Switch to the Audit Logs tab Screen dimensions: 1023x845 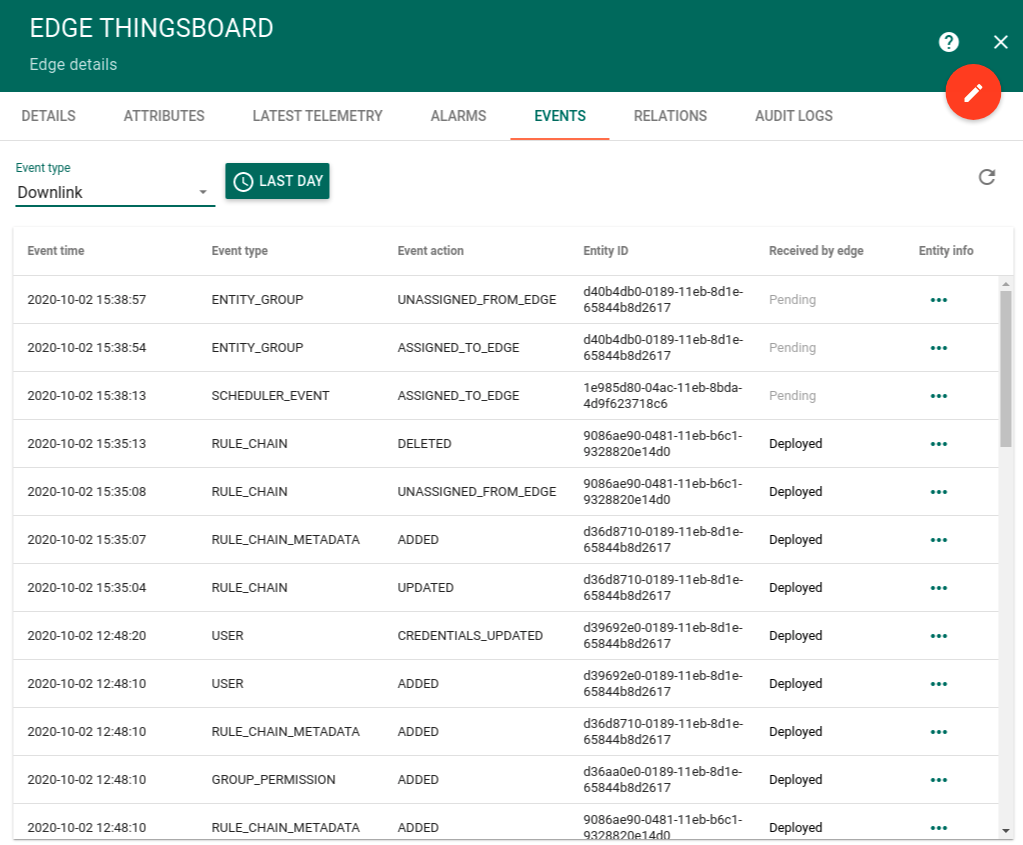pos(793,116)
